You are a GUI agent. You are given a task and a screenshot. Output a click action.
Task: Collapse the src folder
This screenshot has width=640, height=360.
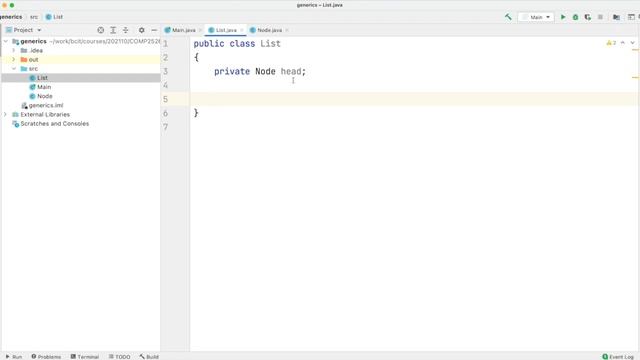tap(14, 69)
